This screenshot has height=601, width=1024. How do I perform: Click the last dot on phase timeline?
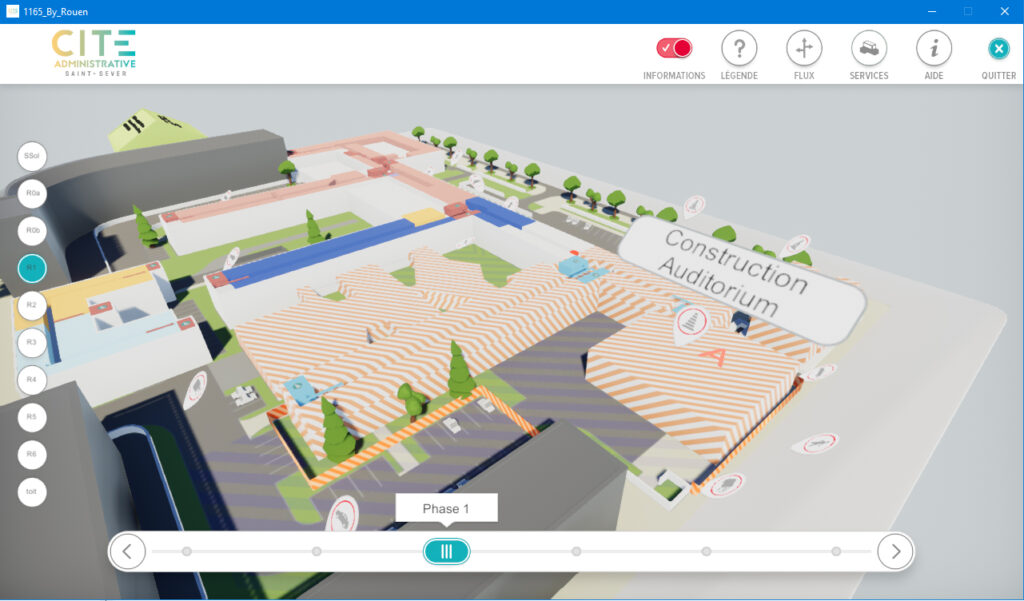[x=836, y=551]
